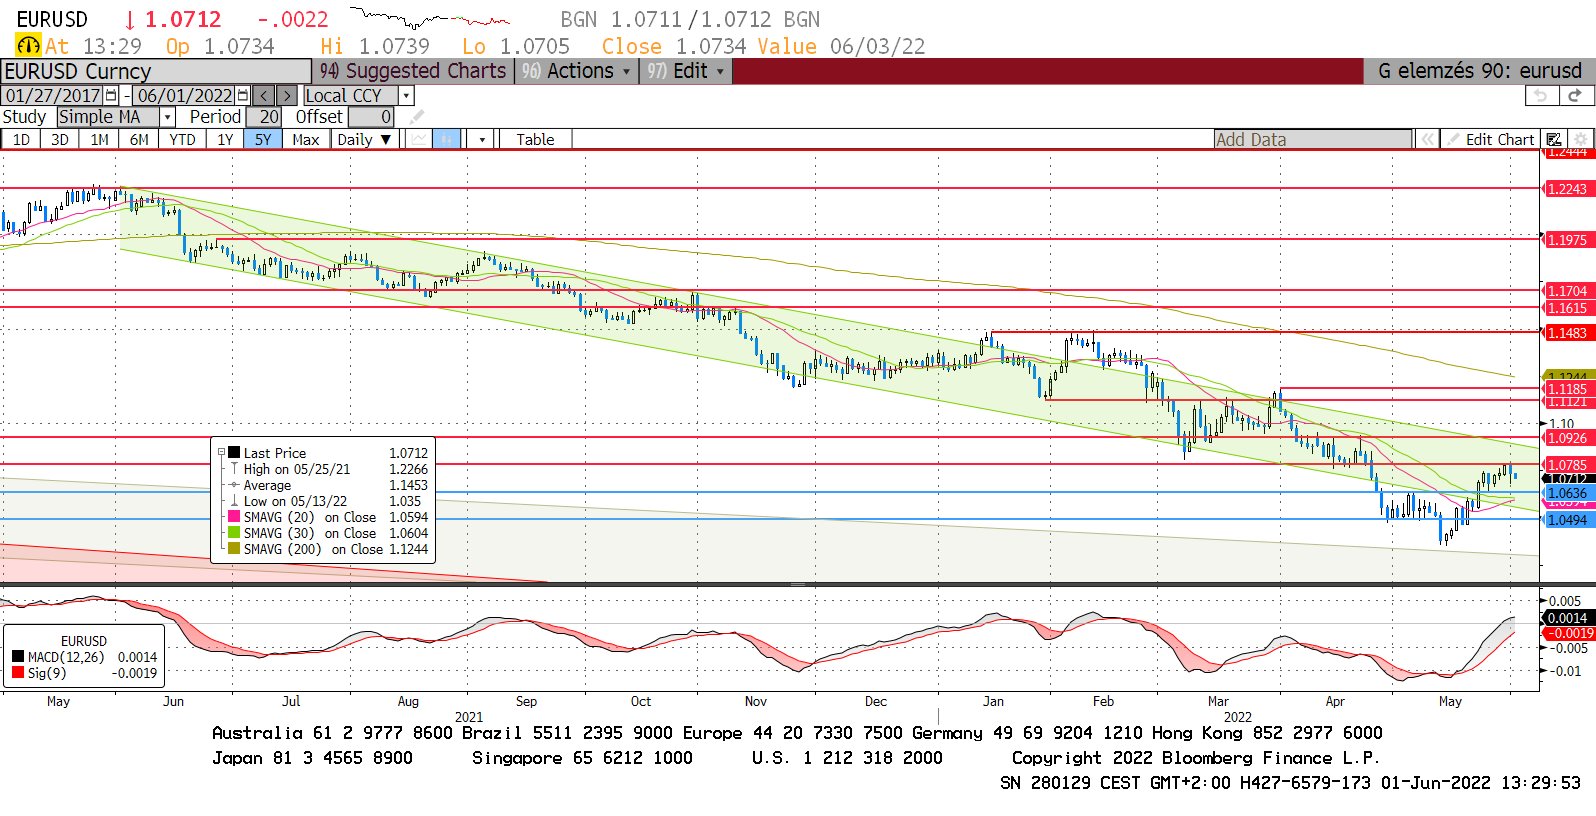
Task: Click the undo arrow icon
Action: 1541,96
